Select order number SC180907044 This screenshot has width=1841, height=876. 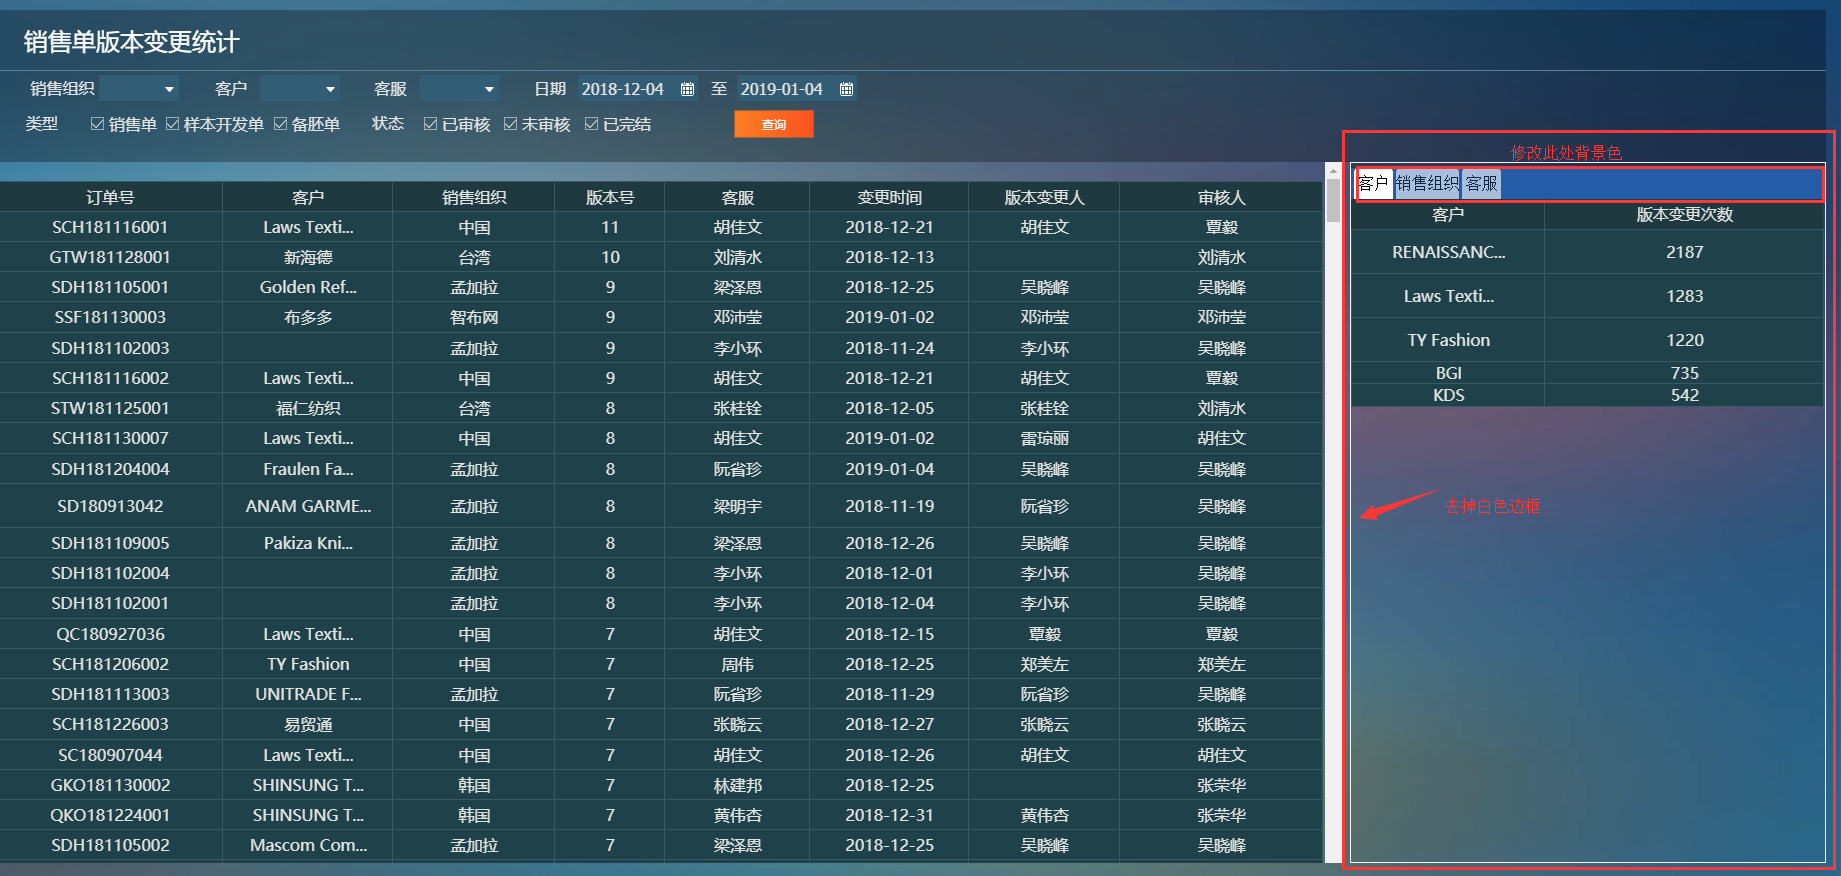pyautogui.click(x=110, y=755)
